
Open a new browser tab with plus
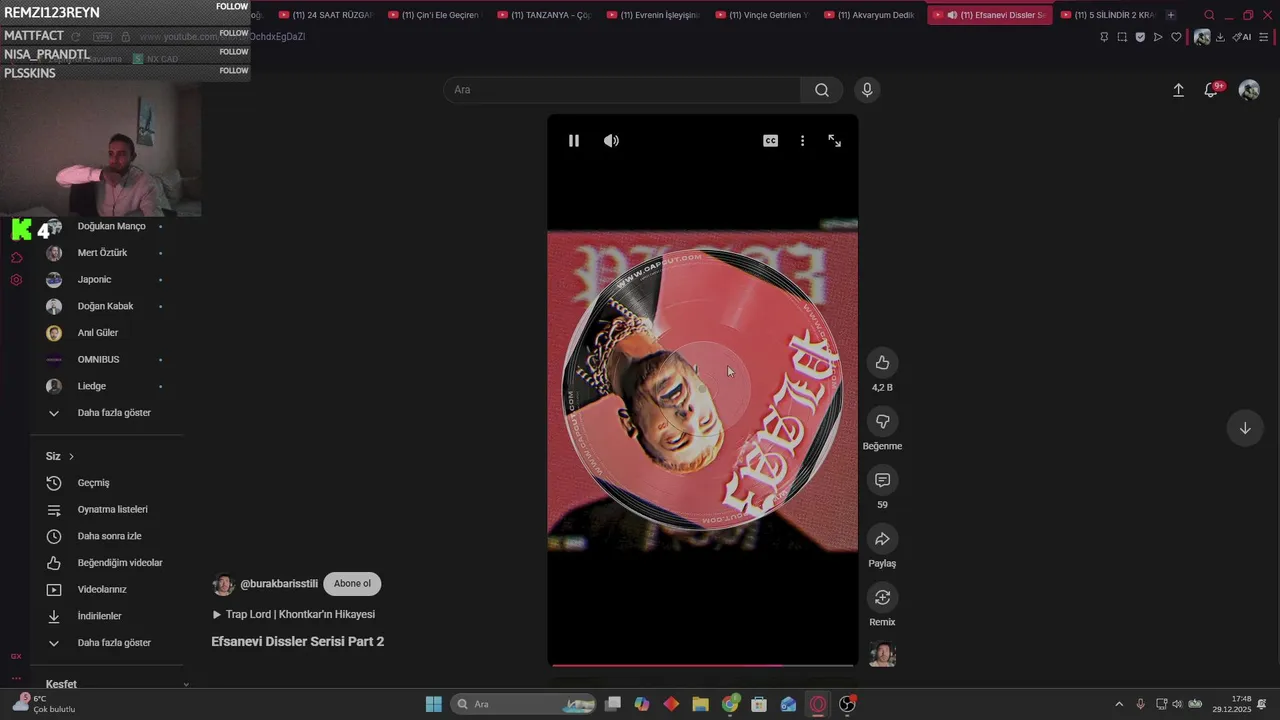pyautogui.click(x=1171, y=15)
